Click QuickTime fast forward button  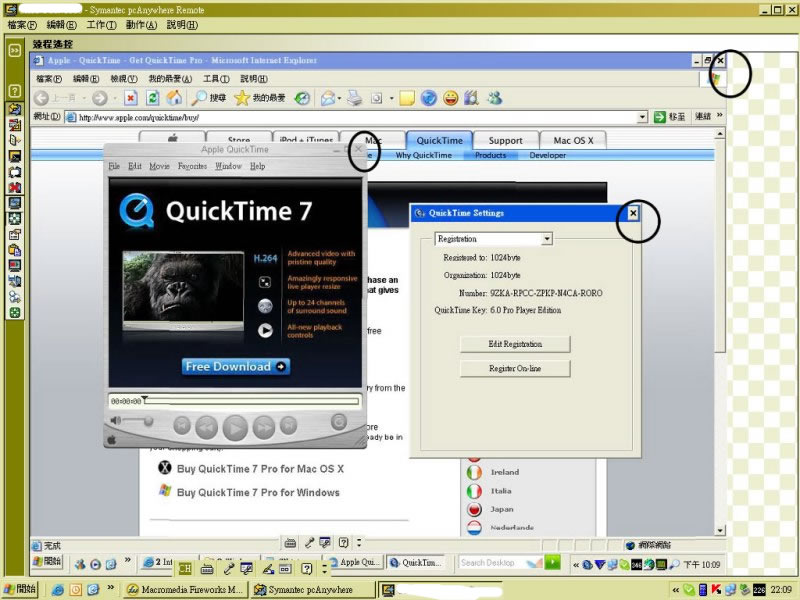[x=264, y=427]
